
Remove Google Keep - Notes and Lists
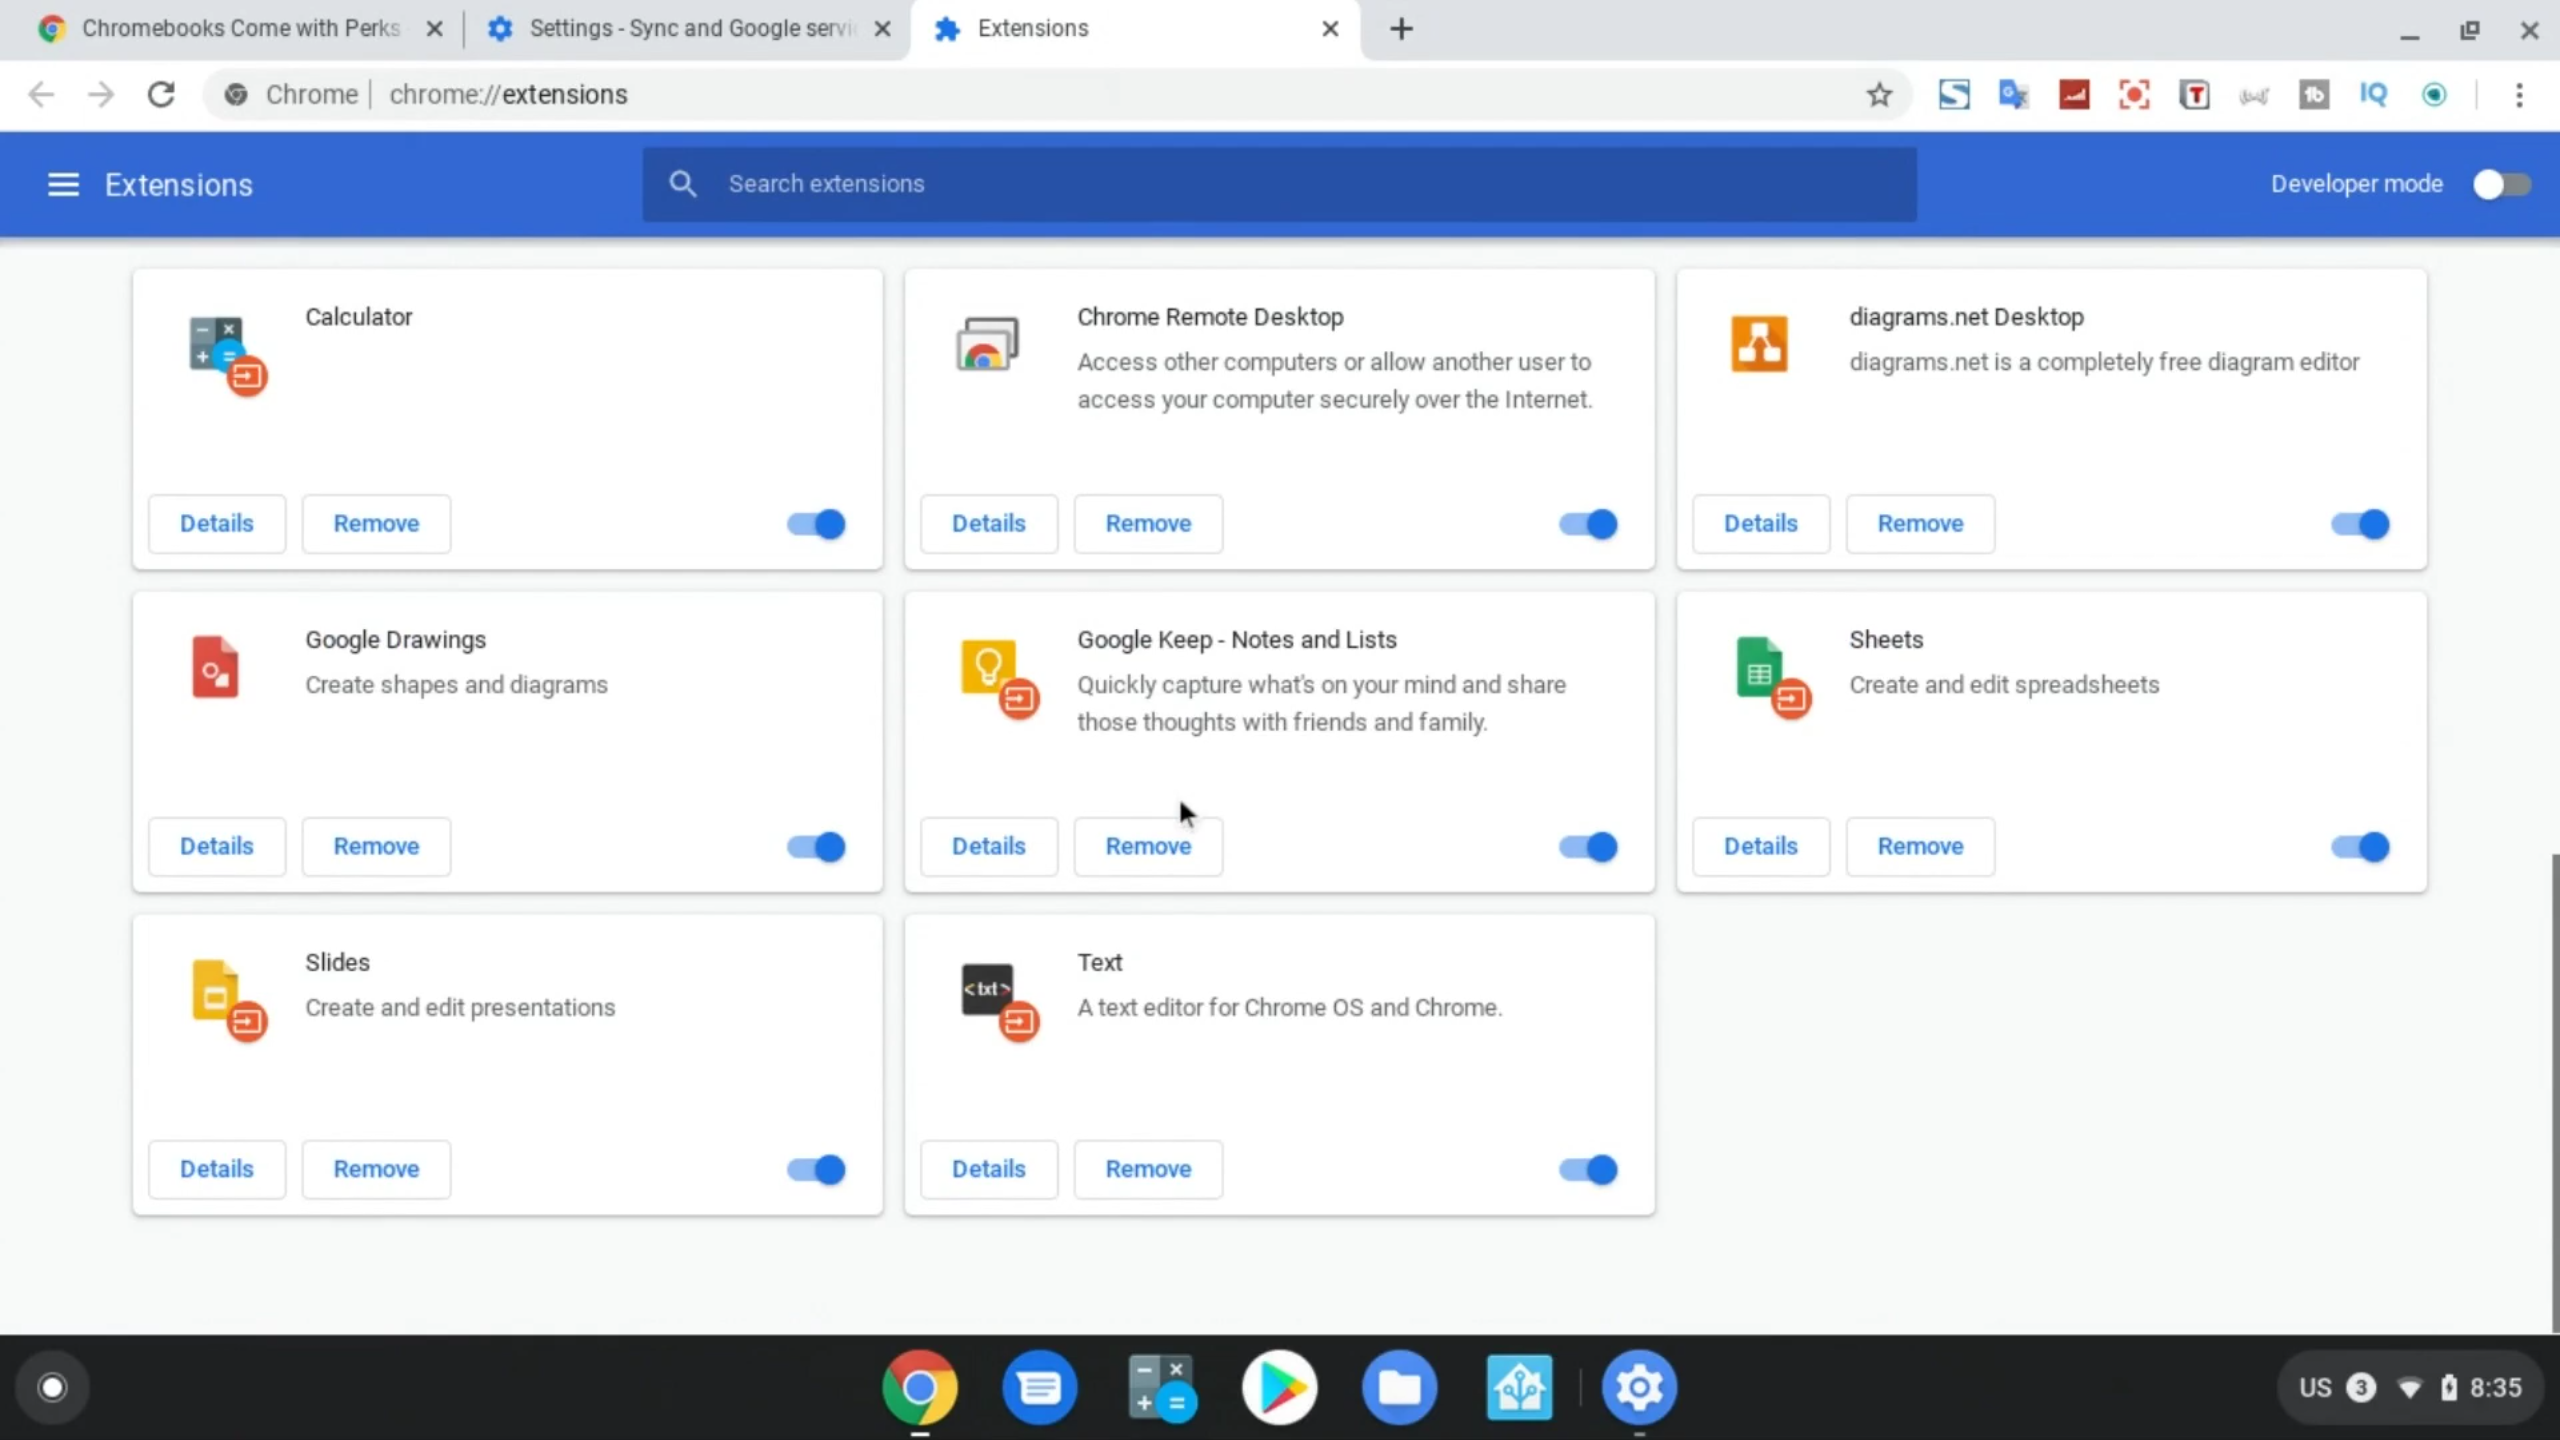(x=1148, y=846)
